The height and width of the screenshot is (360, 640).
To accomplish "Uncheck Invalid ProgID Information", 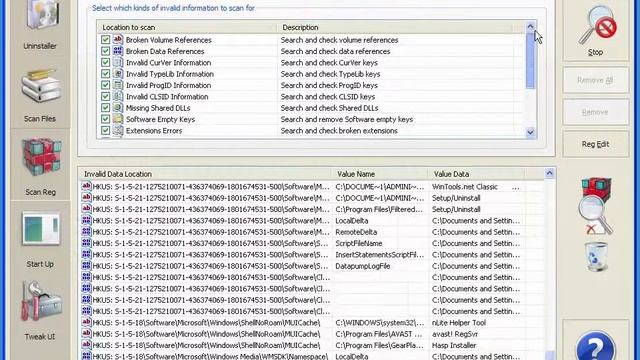I will pyautogui.click(x=105, y=85).
